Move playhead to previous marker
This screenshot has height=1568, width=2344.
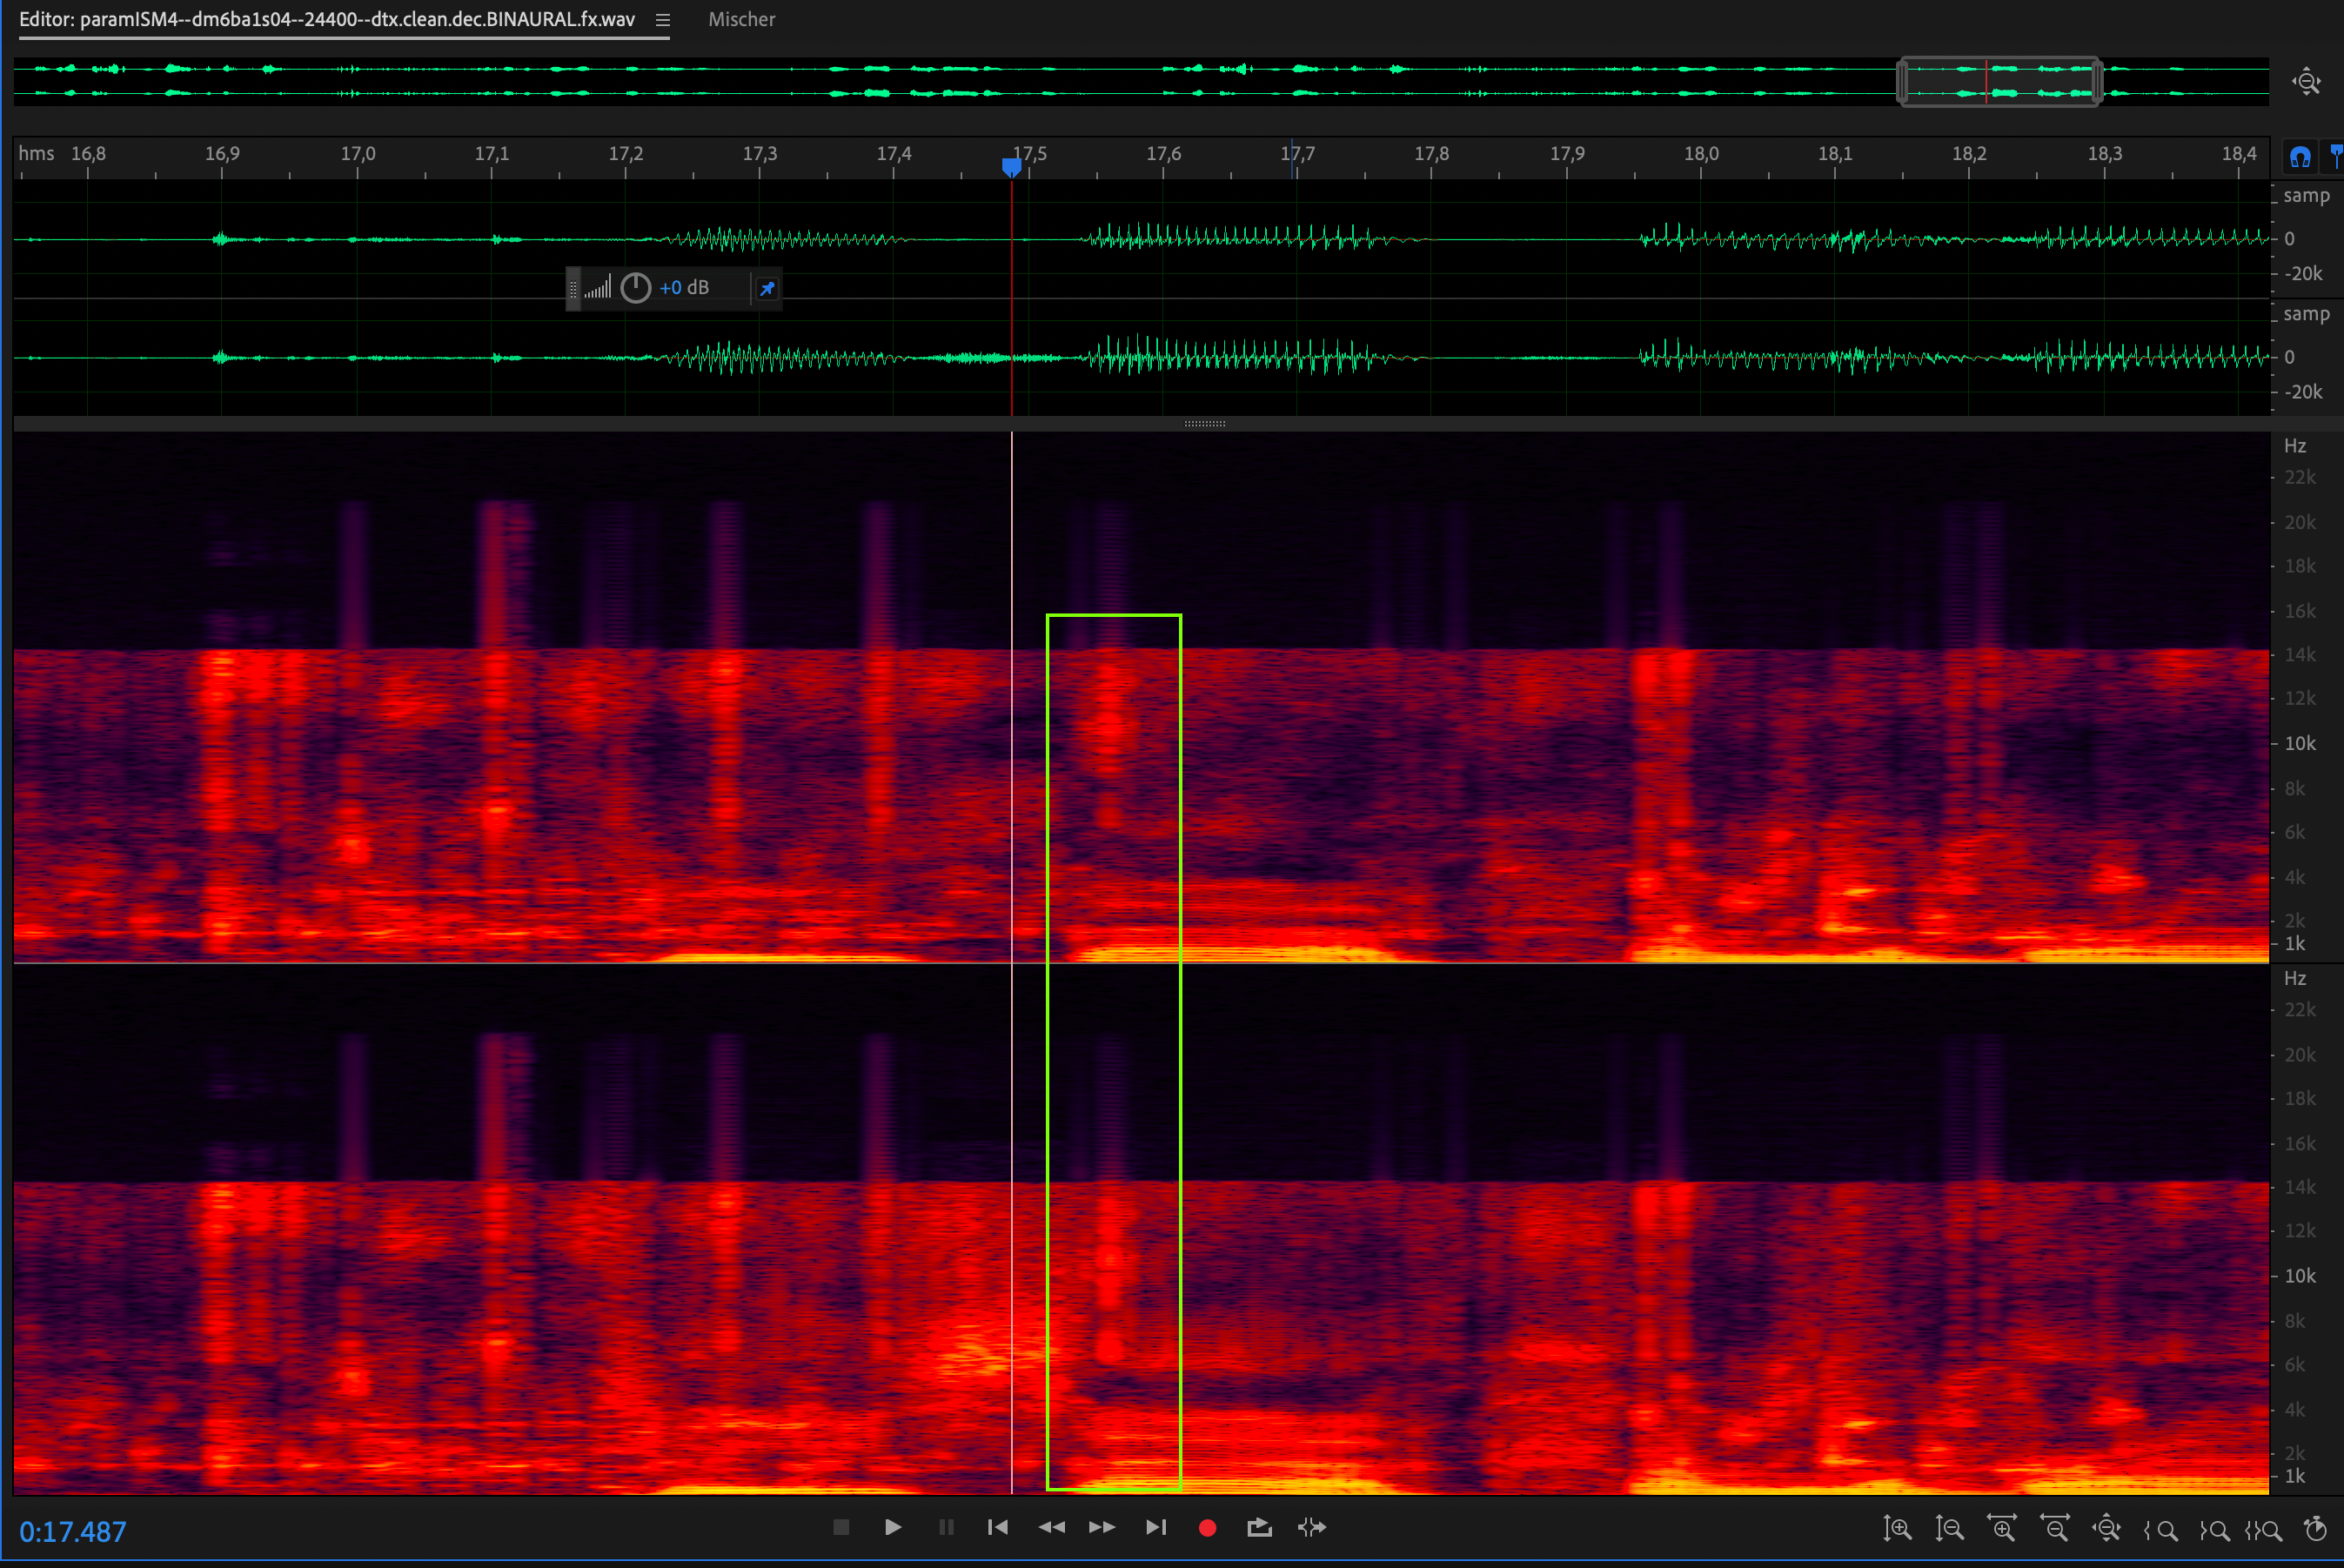pos(997,1528)
